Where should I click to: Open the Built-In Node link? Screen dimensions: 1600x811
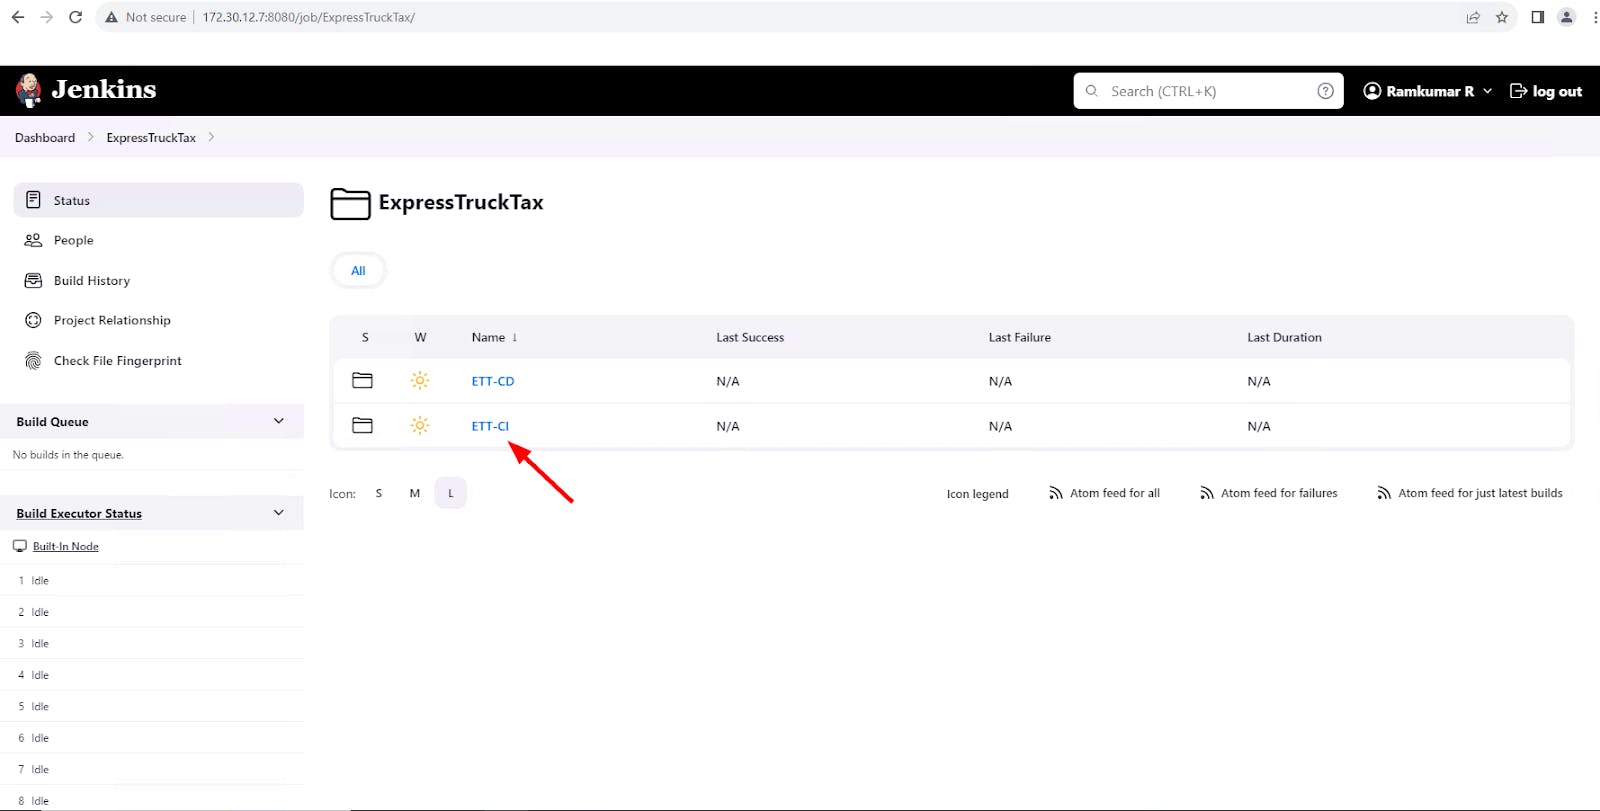coord(66,546)
